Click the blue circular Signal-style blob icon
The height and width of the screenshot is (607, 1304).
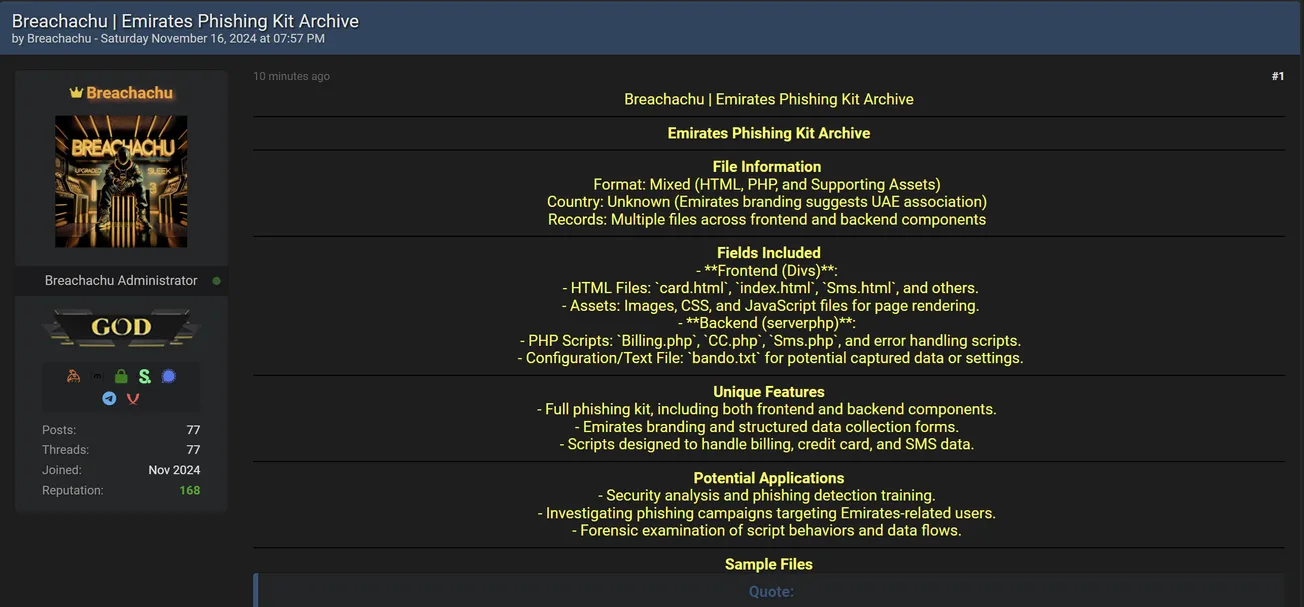tap(168, 376)
